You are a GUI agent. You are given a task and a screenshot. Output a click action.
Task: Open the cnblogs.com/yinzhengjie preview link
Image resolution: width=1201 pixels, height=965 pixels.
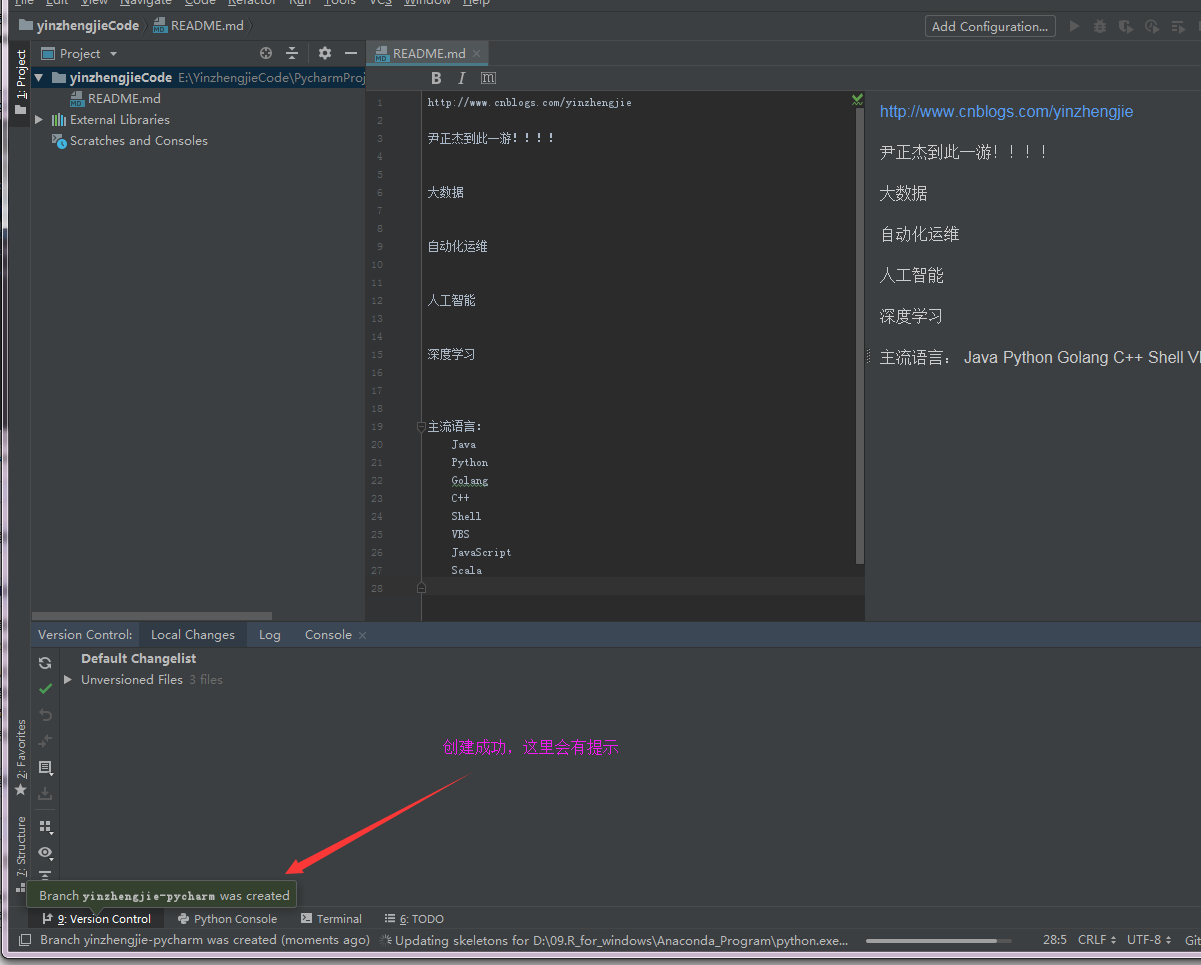click(1006, 112)
